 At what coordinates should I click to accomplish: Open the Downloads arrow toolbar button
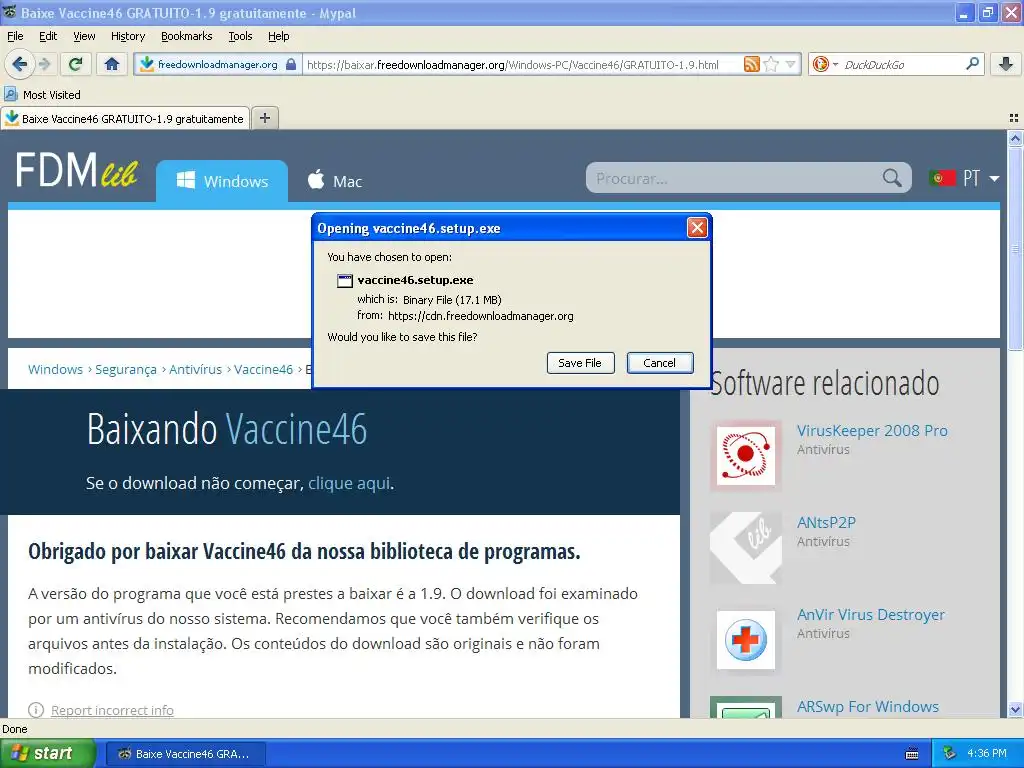1006,64
